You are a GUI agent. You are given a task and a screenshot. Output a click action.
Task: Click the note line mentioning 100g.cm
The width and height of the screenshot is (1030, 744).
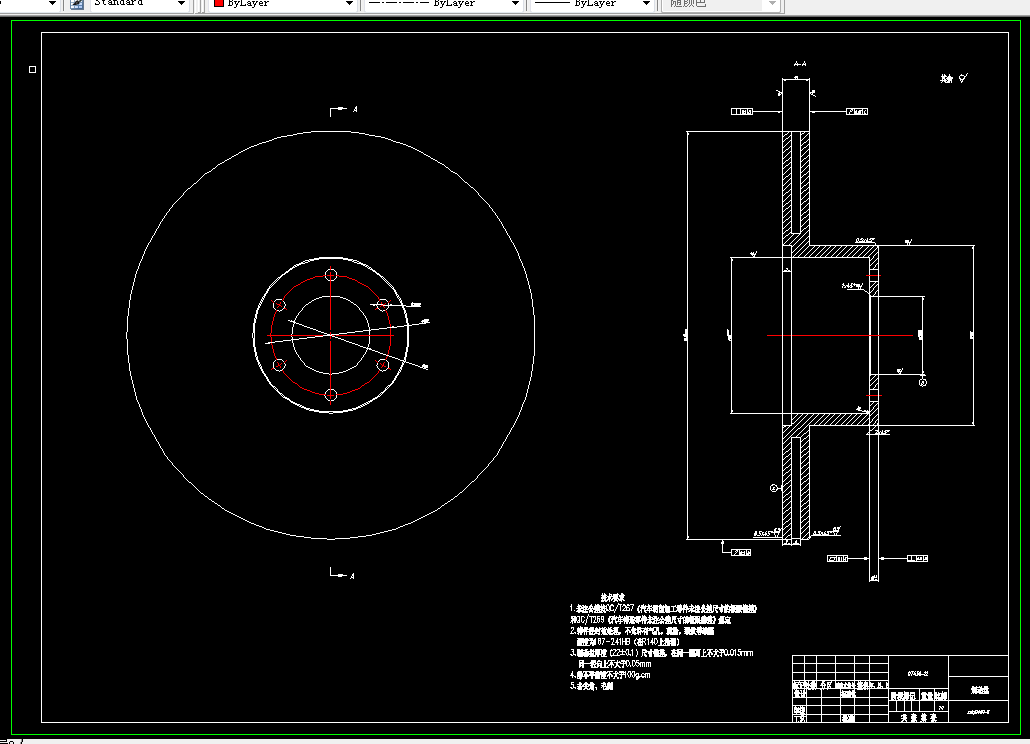610,674
